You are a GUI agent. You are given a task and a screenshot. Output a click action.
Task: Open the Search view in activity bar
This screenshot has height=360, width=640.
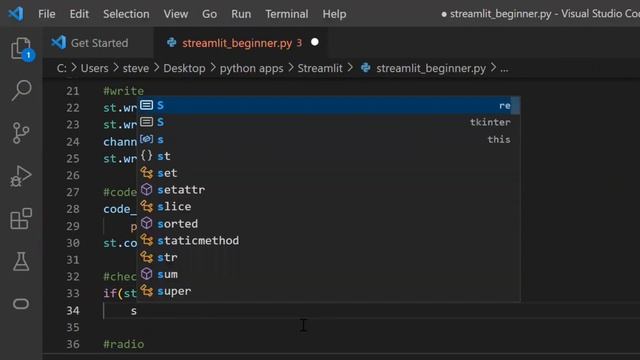[x=21, y=90]
